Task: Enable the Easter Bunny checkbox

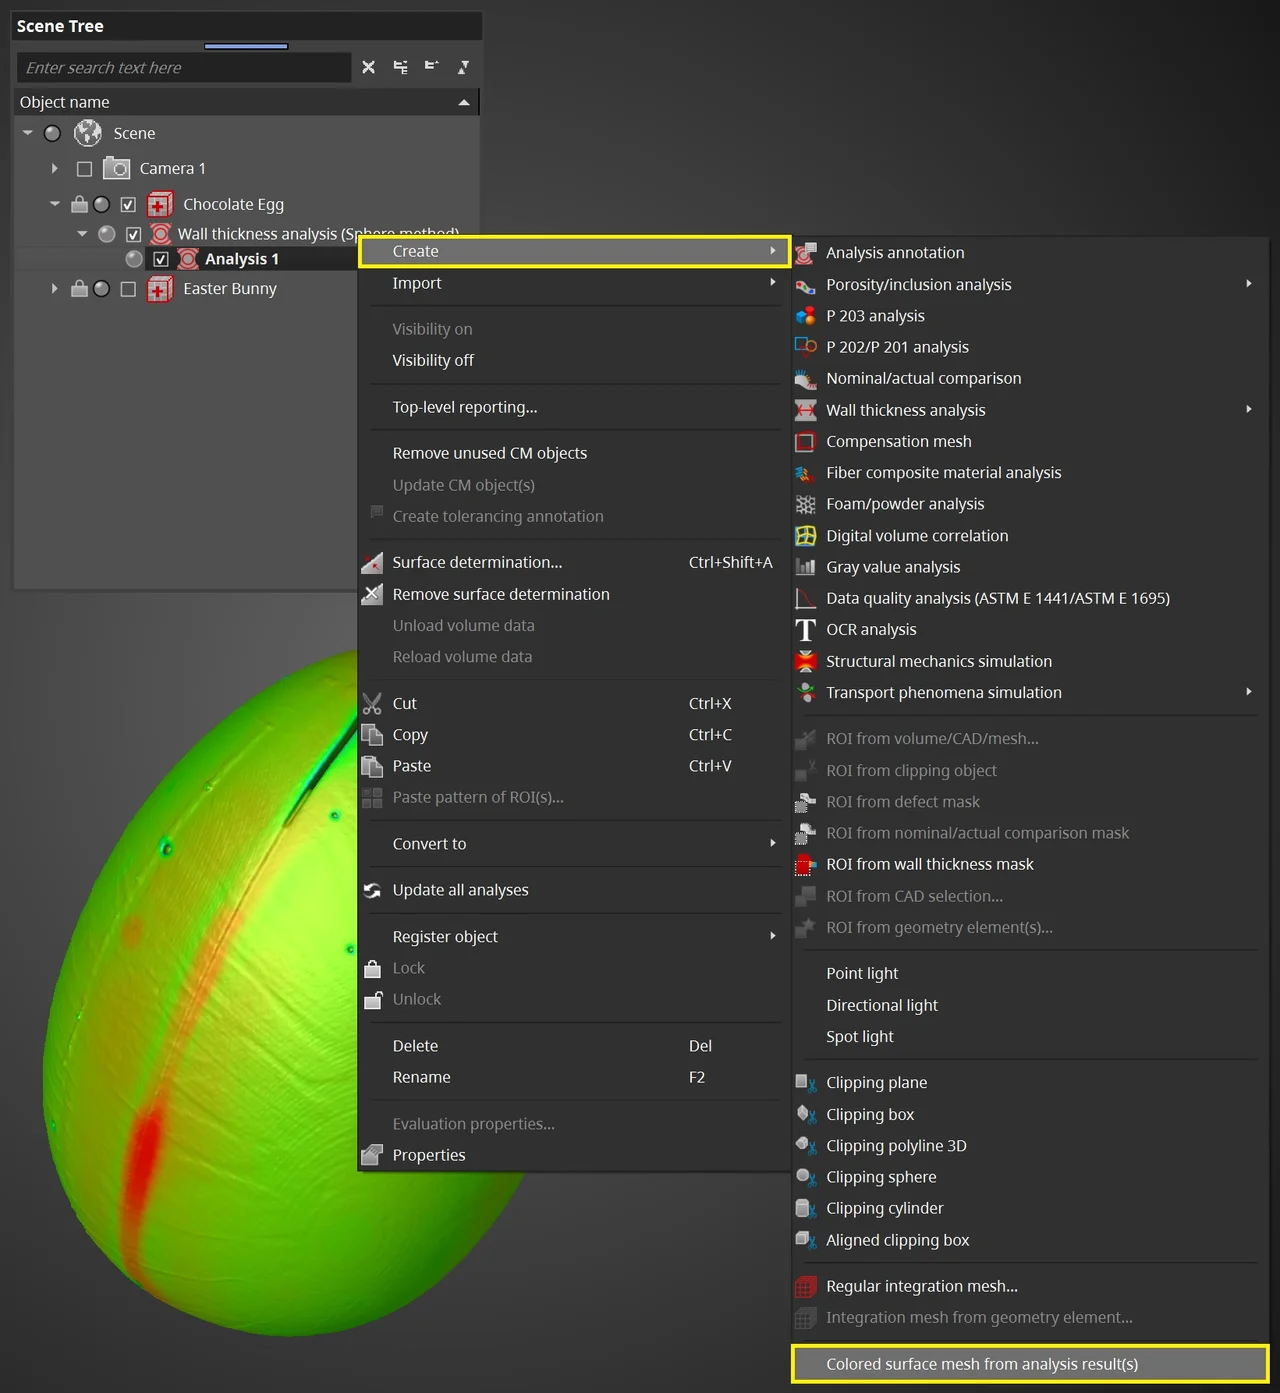Action: click(128, 289)
